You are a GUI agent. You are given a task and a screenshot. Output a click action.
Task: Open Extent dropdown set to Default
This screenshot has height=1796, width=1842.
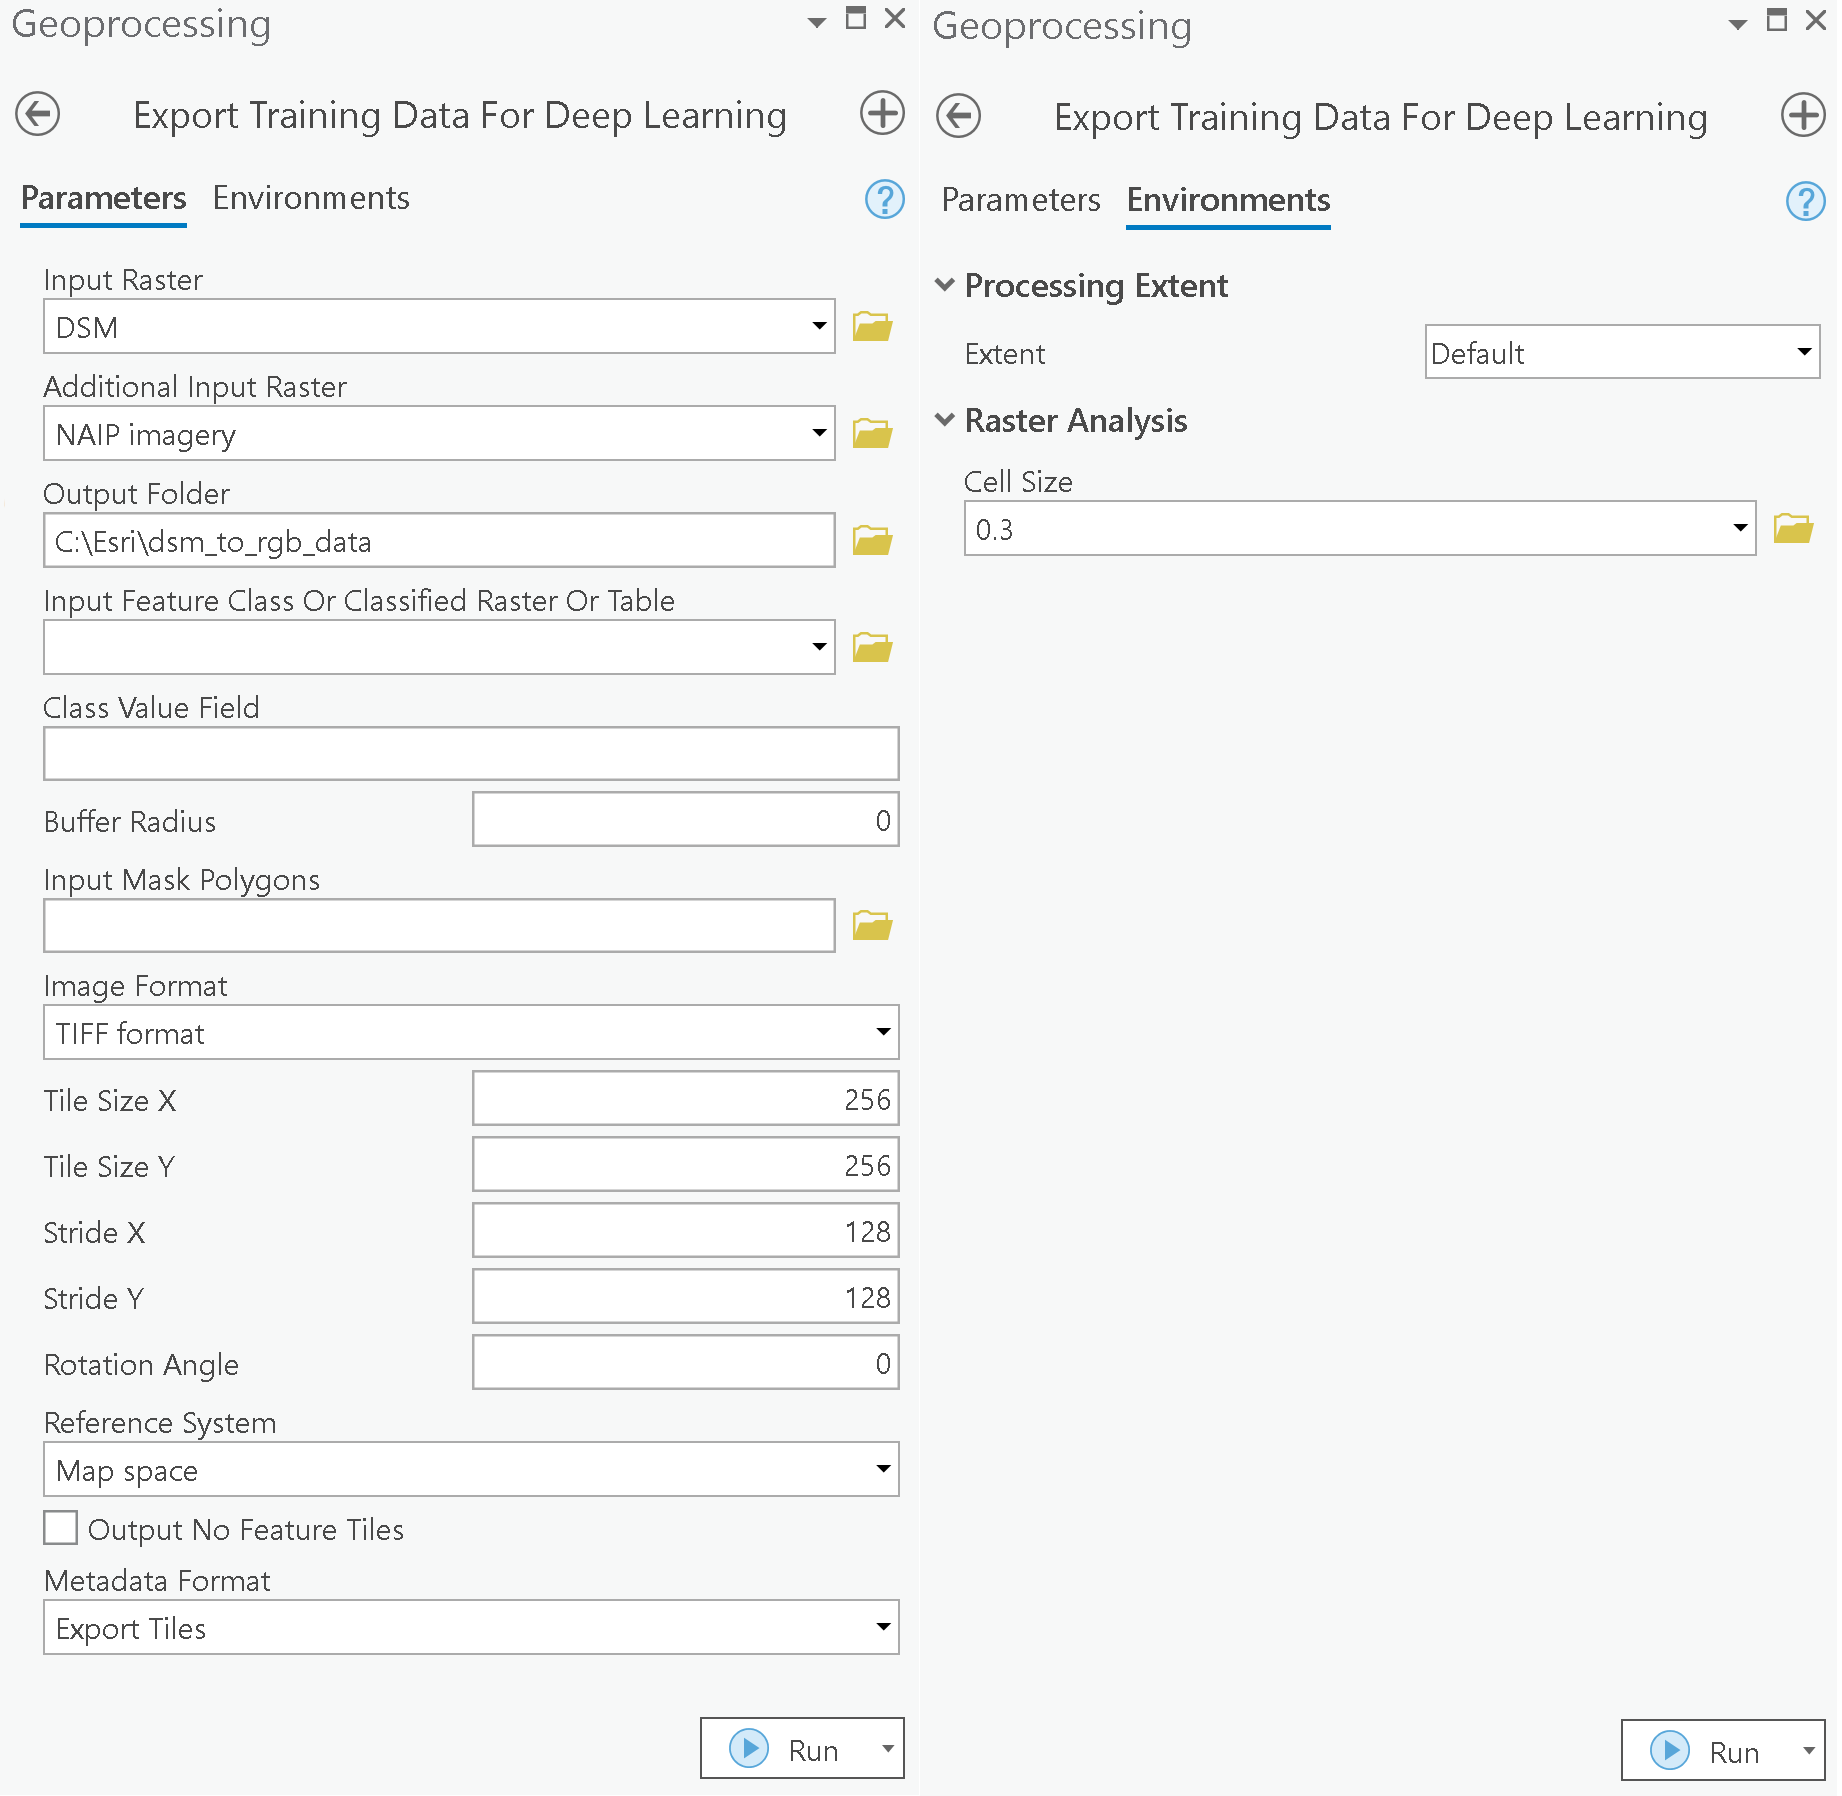[1620, 353]
